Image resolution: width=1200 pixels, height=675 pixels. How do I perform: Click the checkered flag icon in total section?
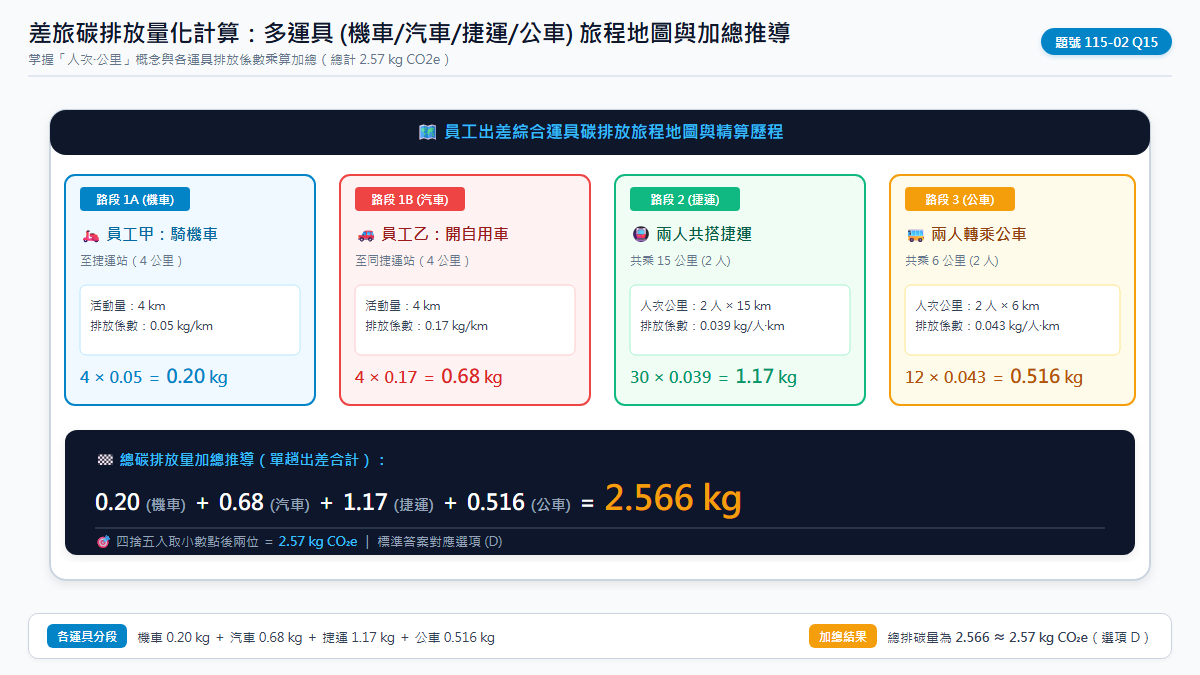pyautogui.click(x=105, y=460)
